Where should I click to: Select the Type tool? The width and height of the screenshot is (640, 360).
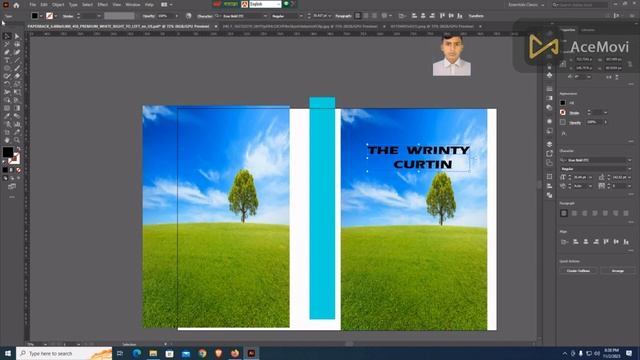7,60
